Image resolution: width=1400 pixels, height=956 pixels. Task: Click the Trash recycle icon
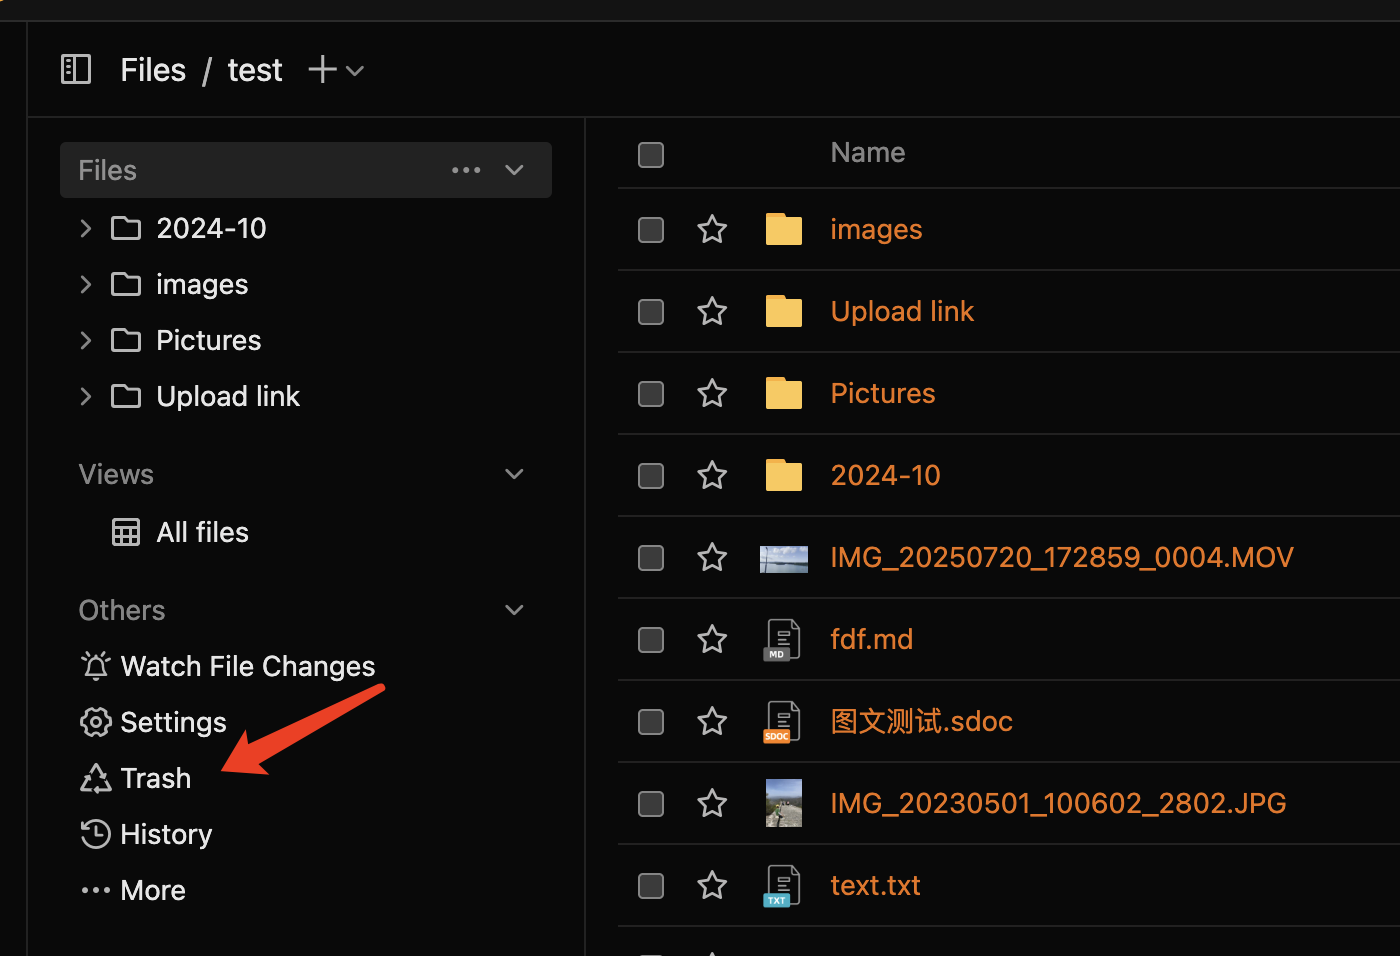[96, 778]
